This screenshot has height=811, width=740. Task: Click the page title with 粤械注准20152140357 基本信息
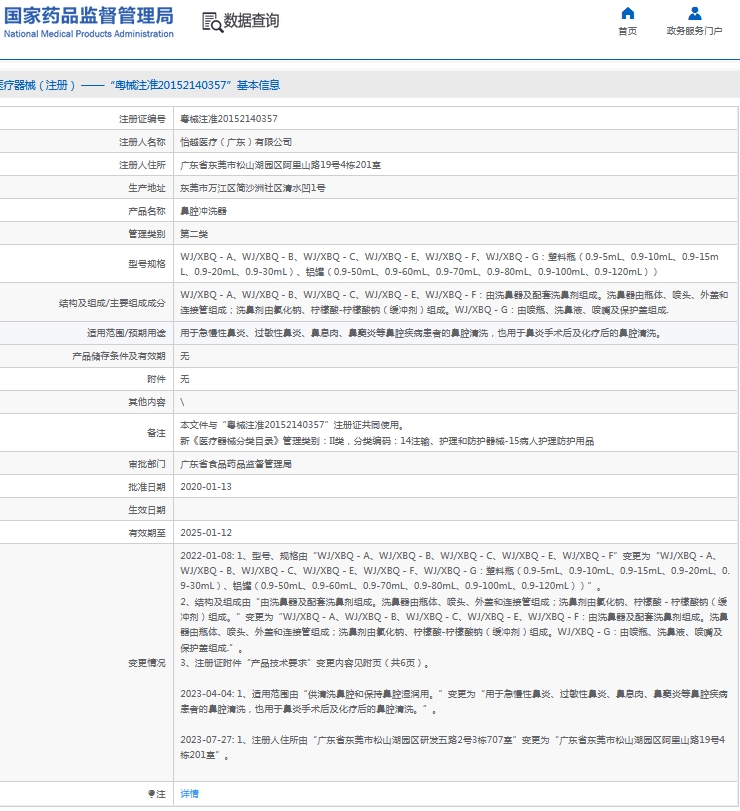click(x=140, y=85)
